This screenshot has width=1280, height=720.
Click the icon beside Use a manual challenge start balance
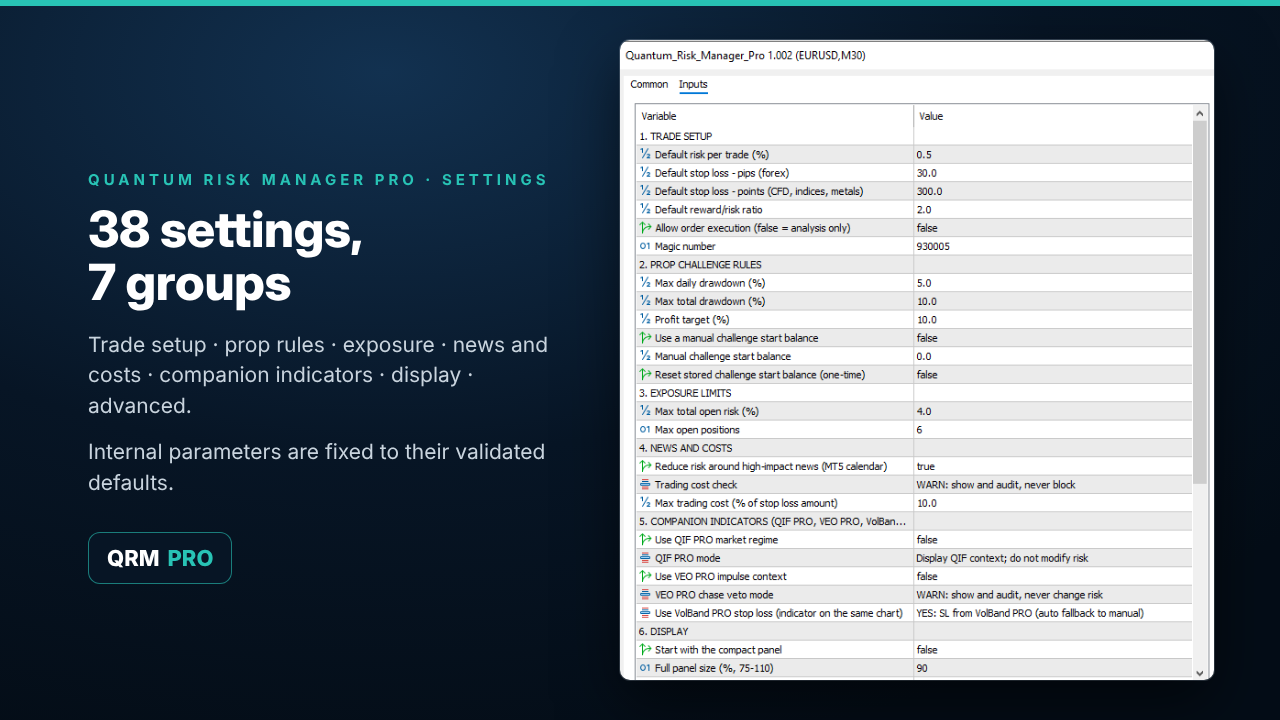645,338
